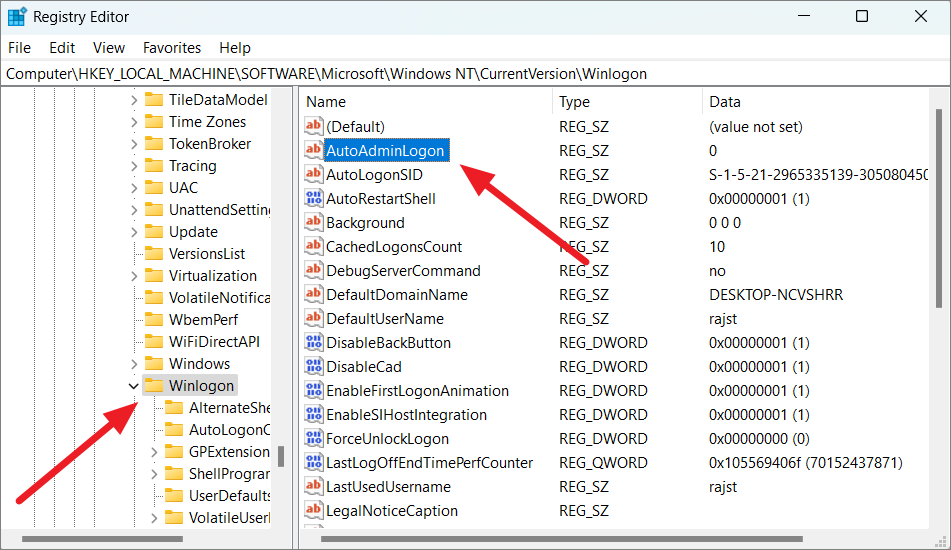Click the Time Zones folder icon
This screenshot has height=550, width=951.
pos(154,121)
